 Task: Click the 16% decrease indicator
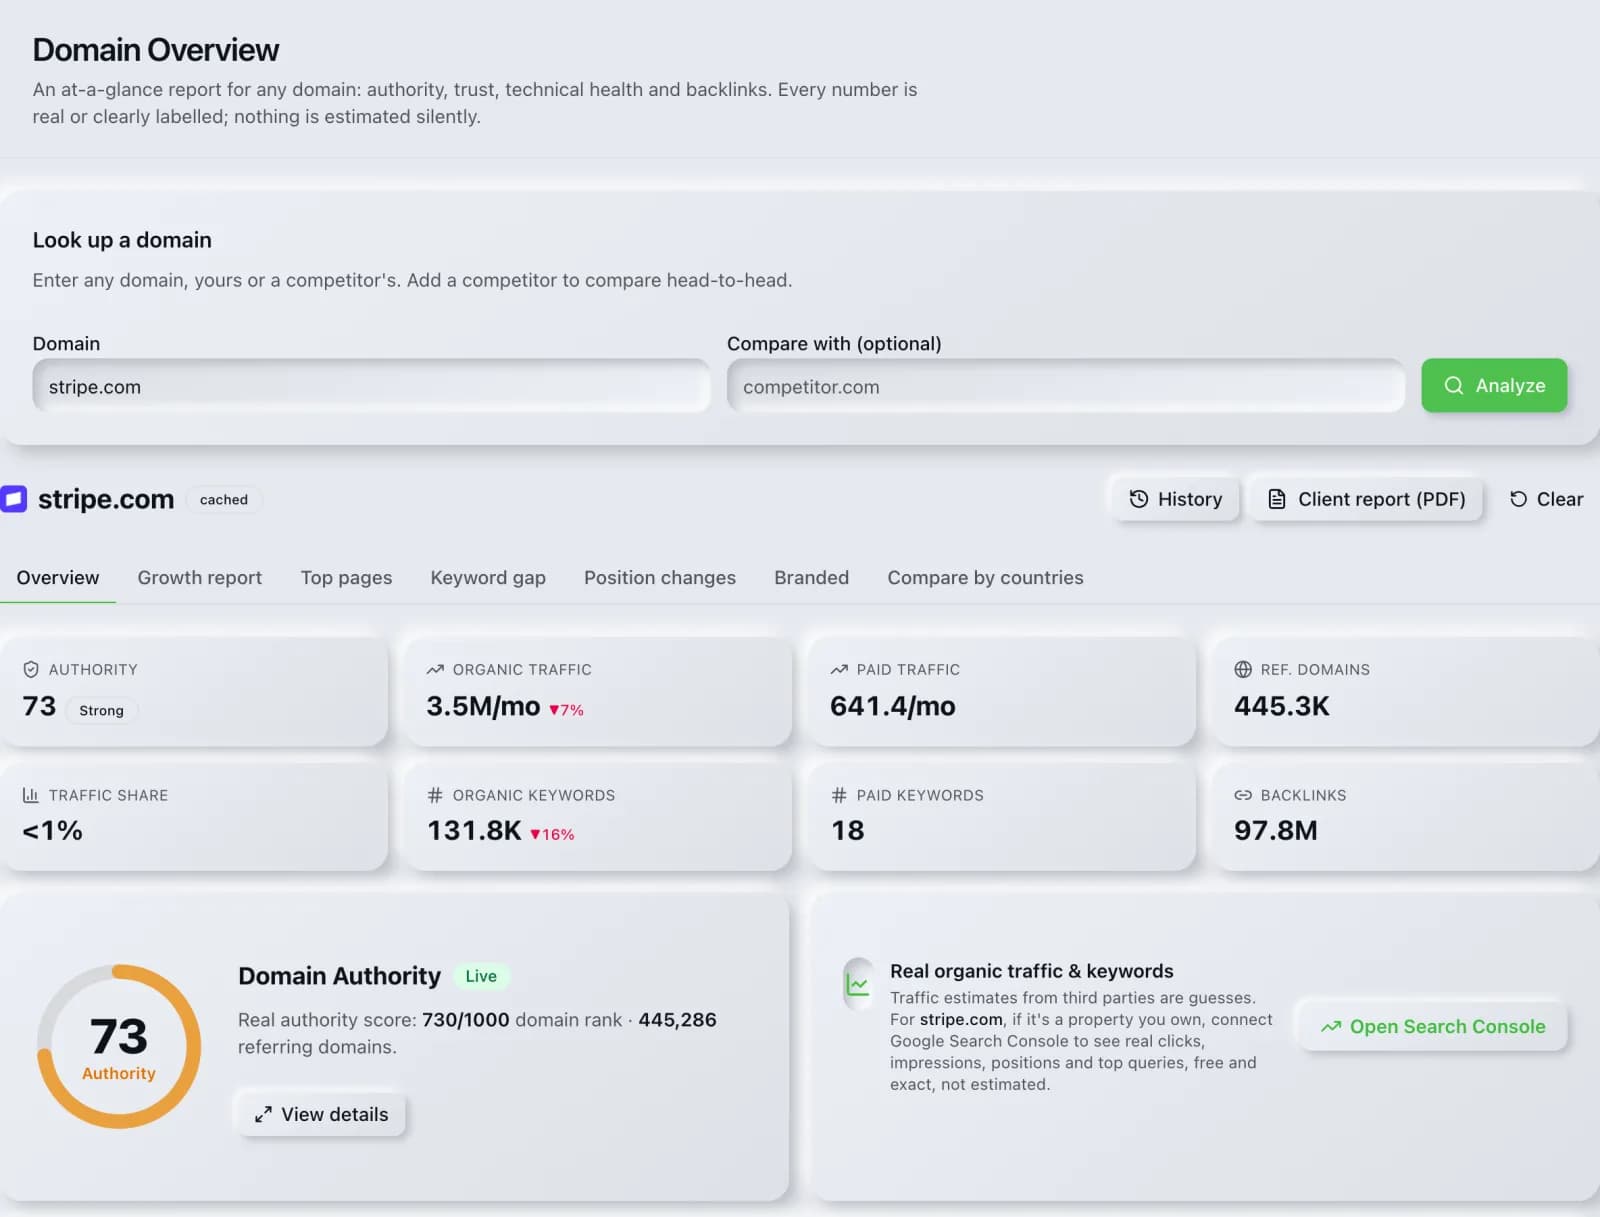(x=552, y=835)
